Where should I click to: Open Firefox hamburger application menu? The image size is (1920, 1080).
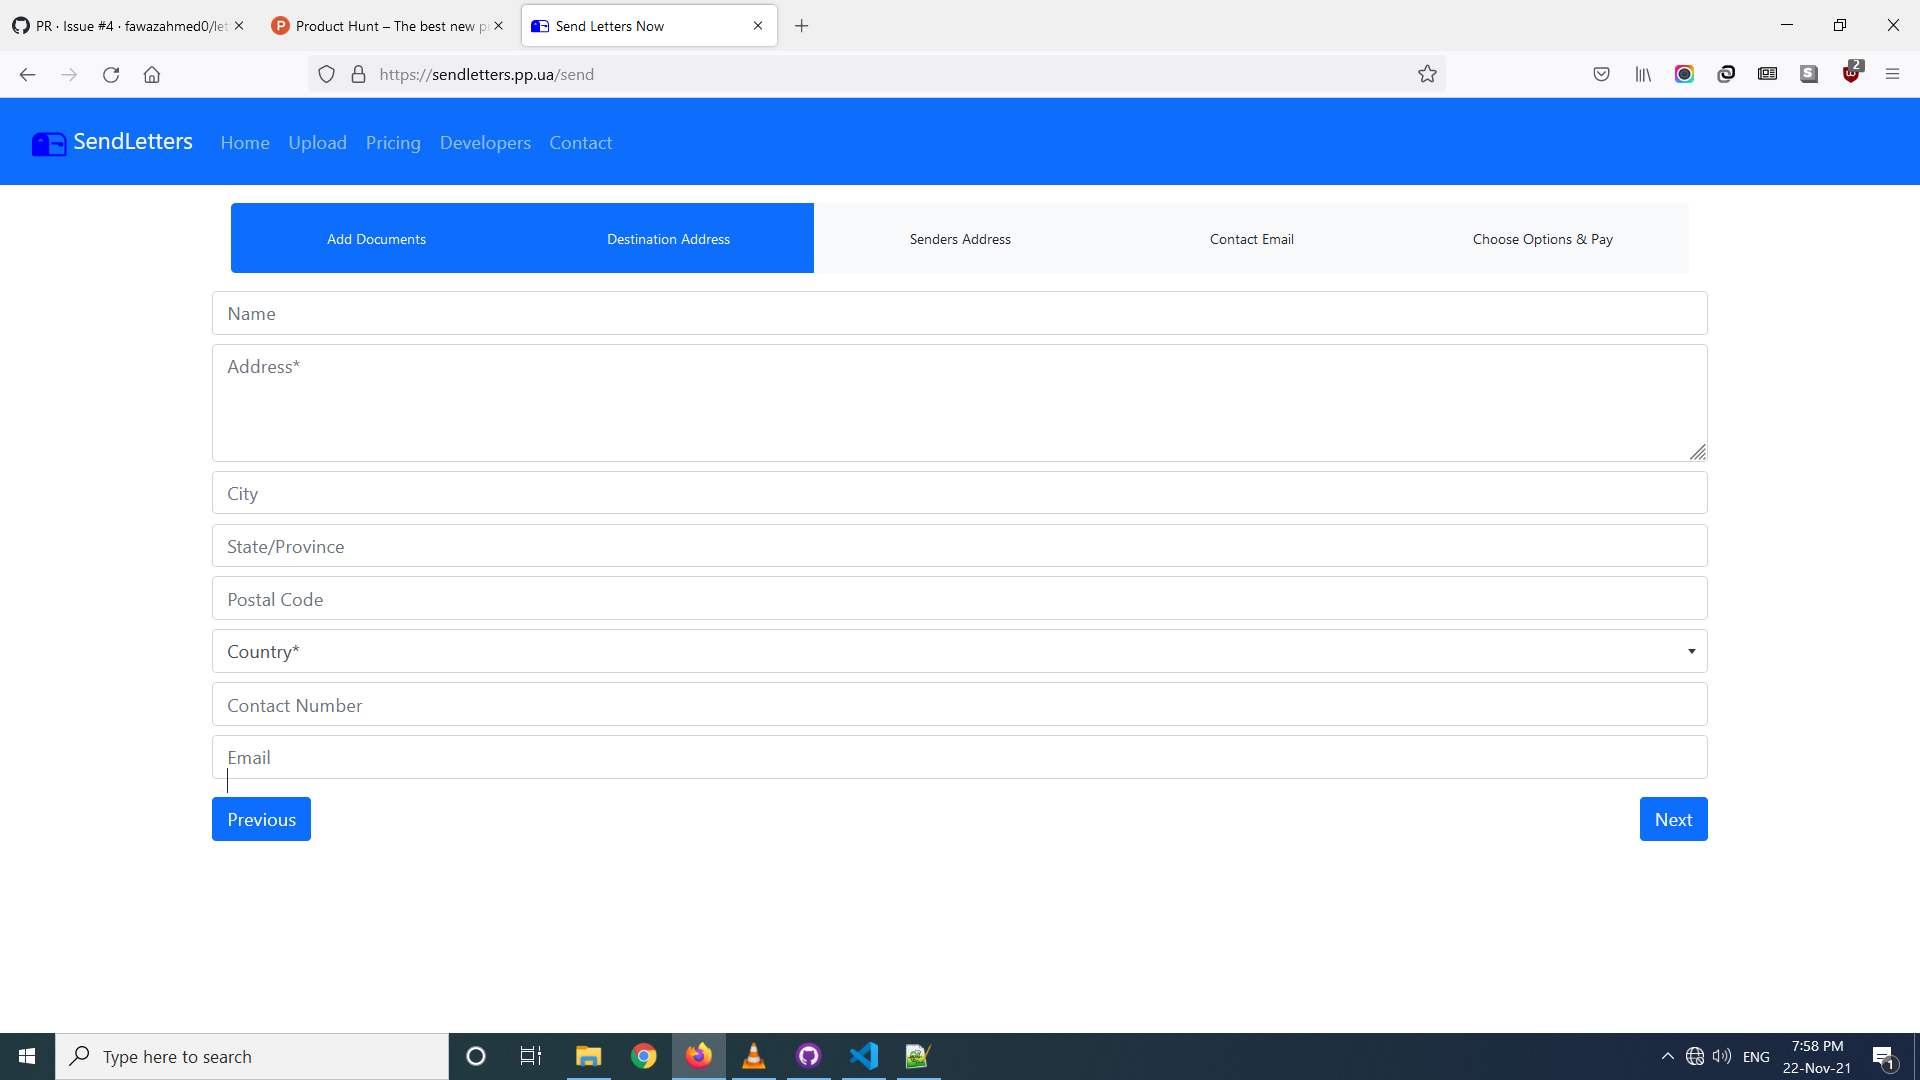[x=1892, y=74]
